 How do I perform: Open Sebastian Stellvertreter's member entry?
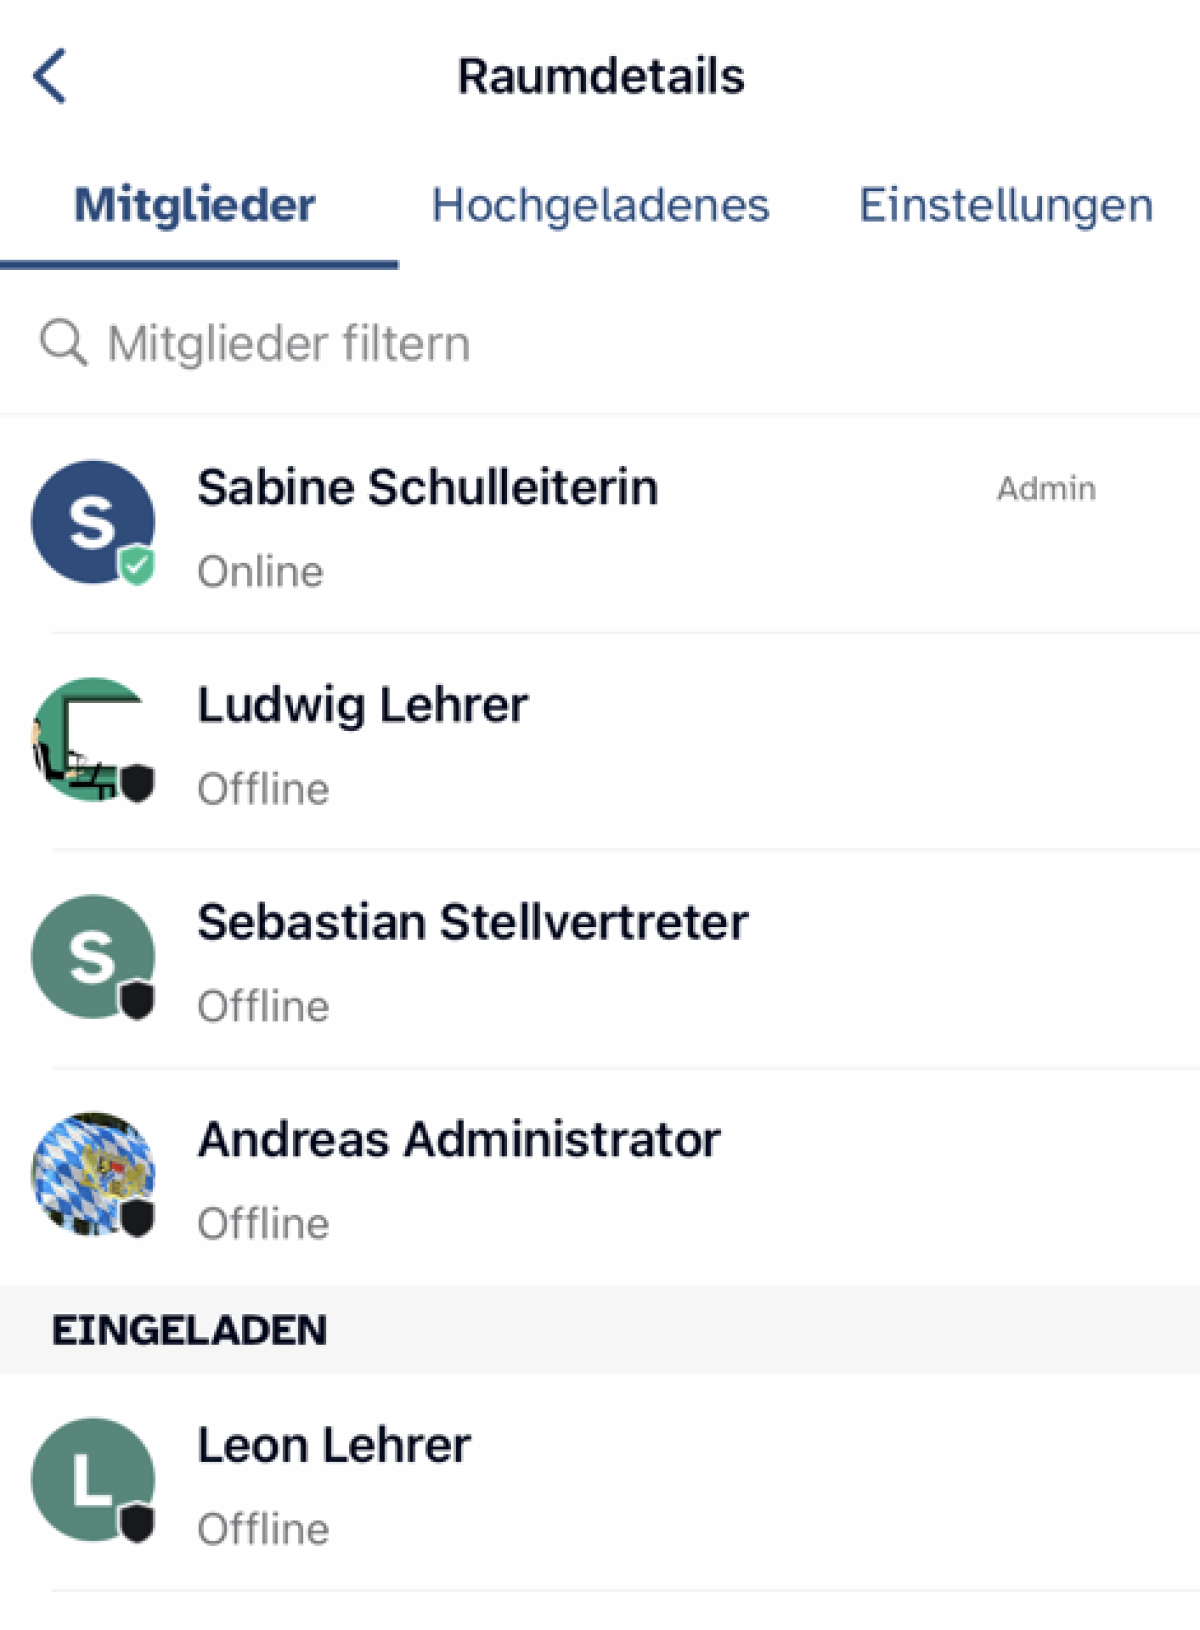(600, 959)
